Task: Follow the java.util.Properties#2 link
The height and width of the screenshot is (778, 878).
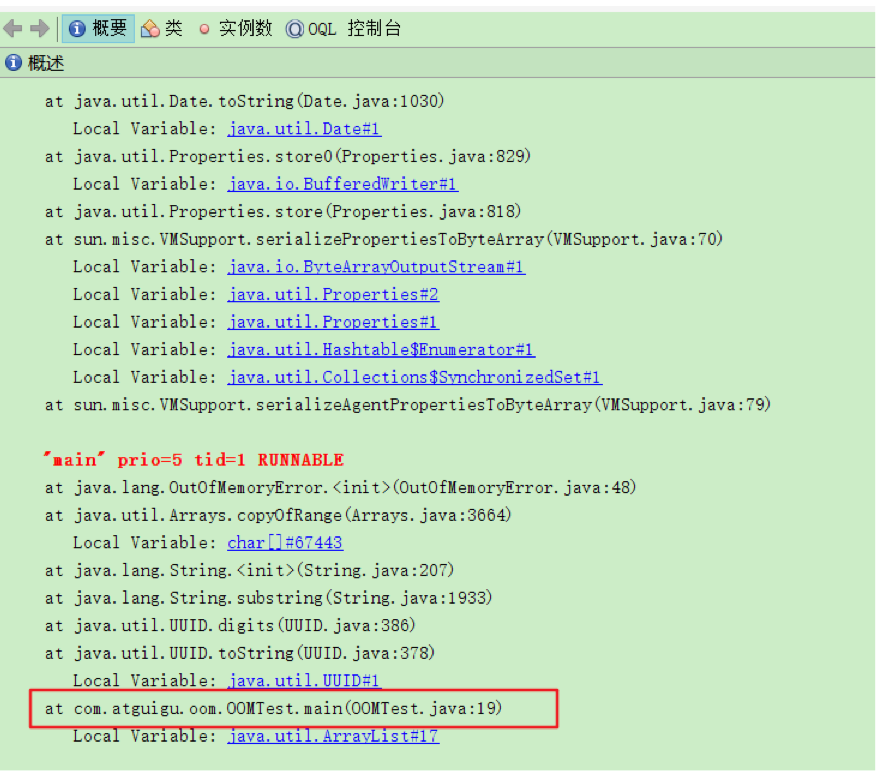Action: pyautogui.click(x=333, y=295)
